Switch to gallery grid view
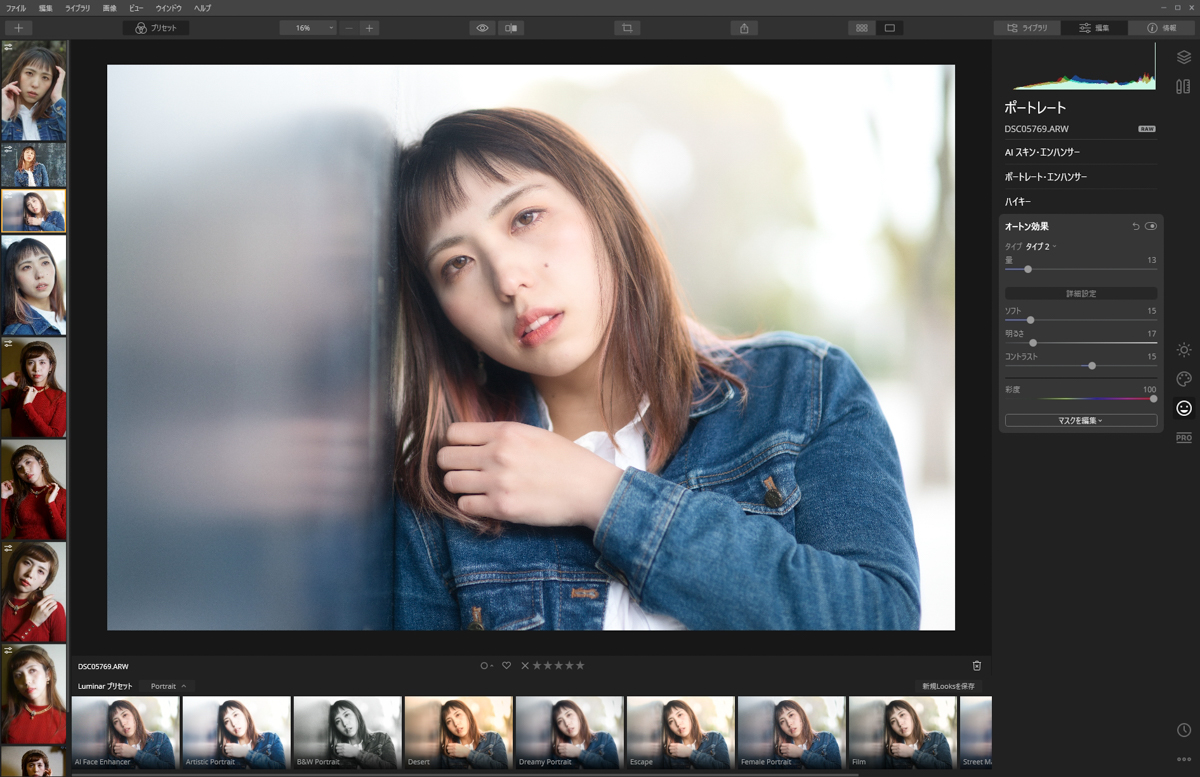Viewport: 1200px width, 777px height. pyautogui.click(x=861, y=28)
